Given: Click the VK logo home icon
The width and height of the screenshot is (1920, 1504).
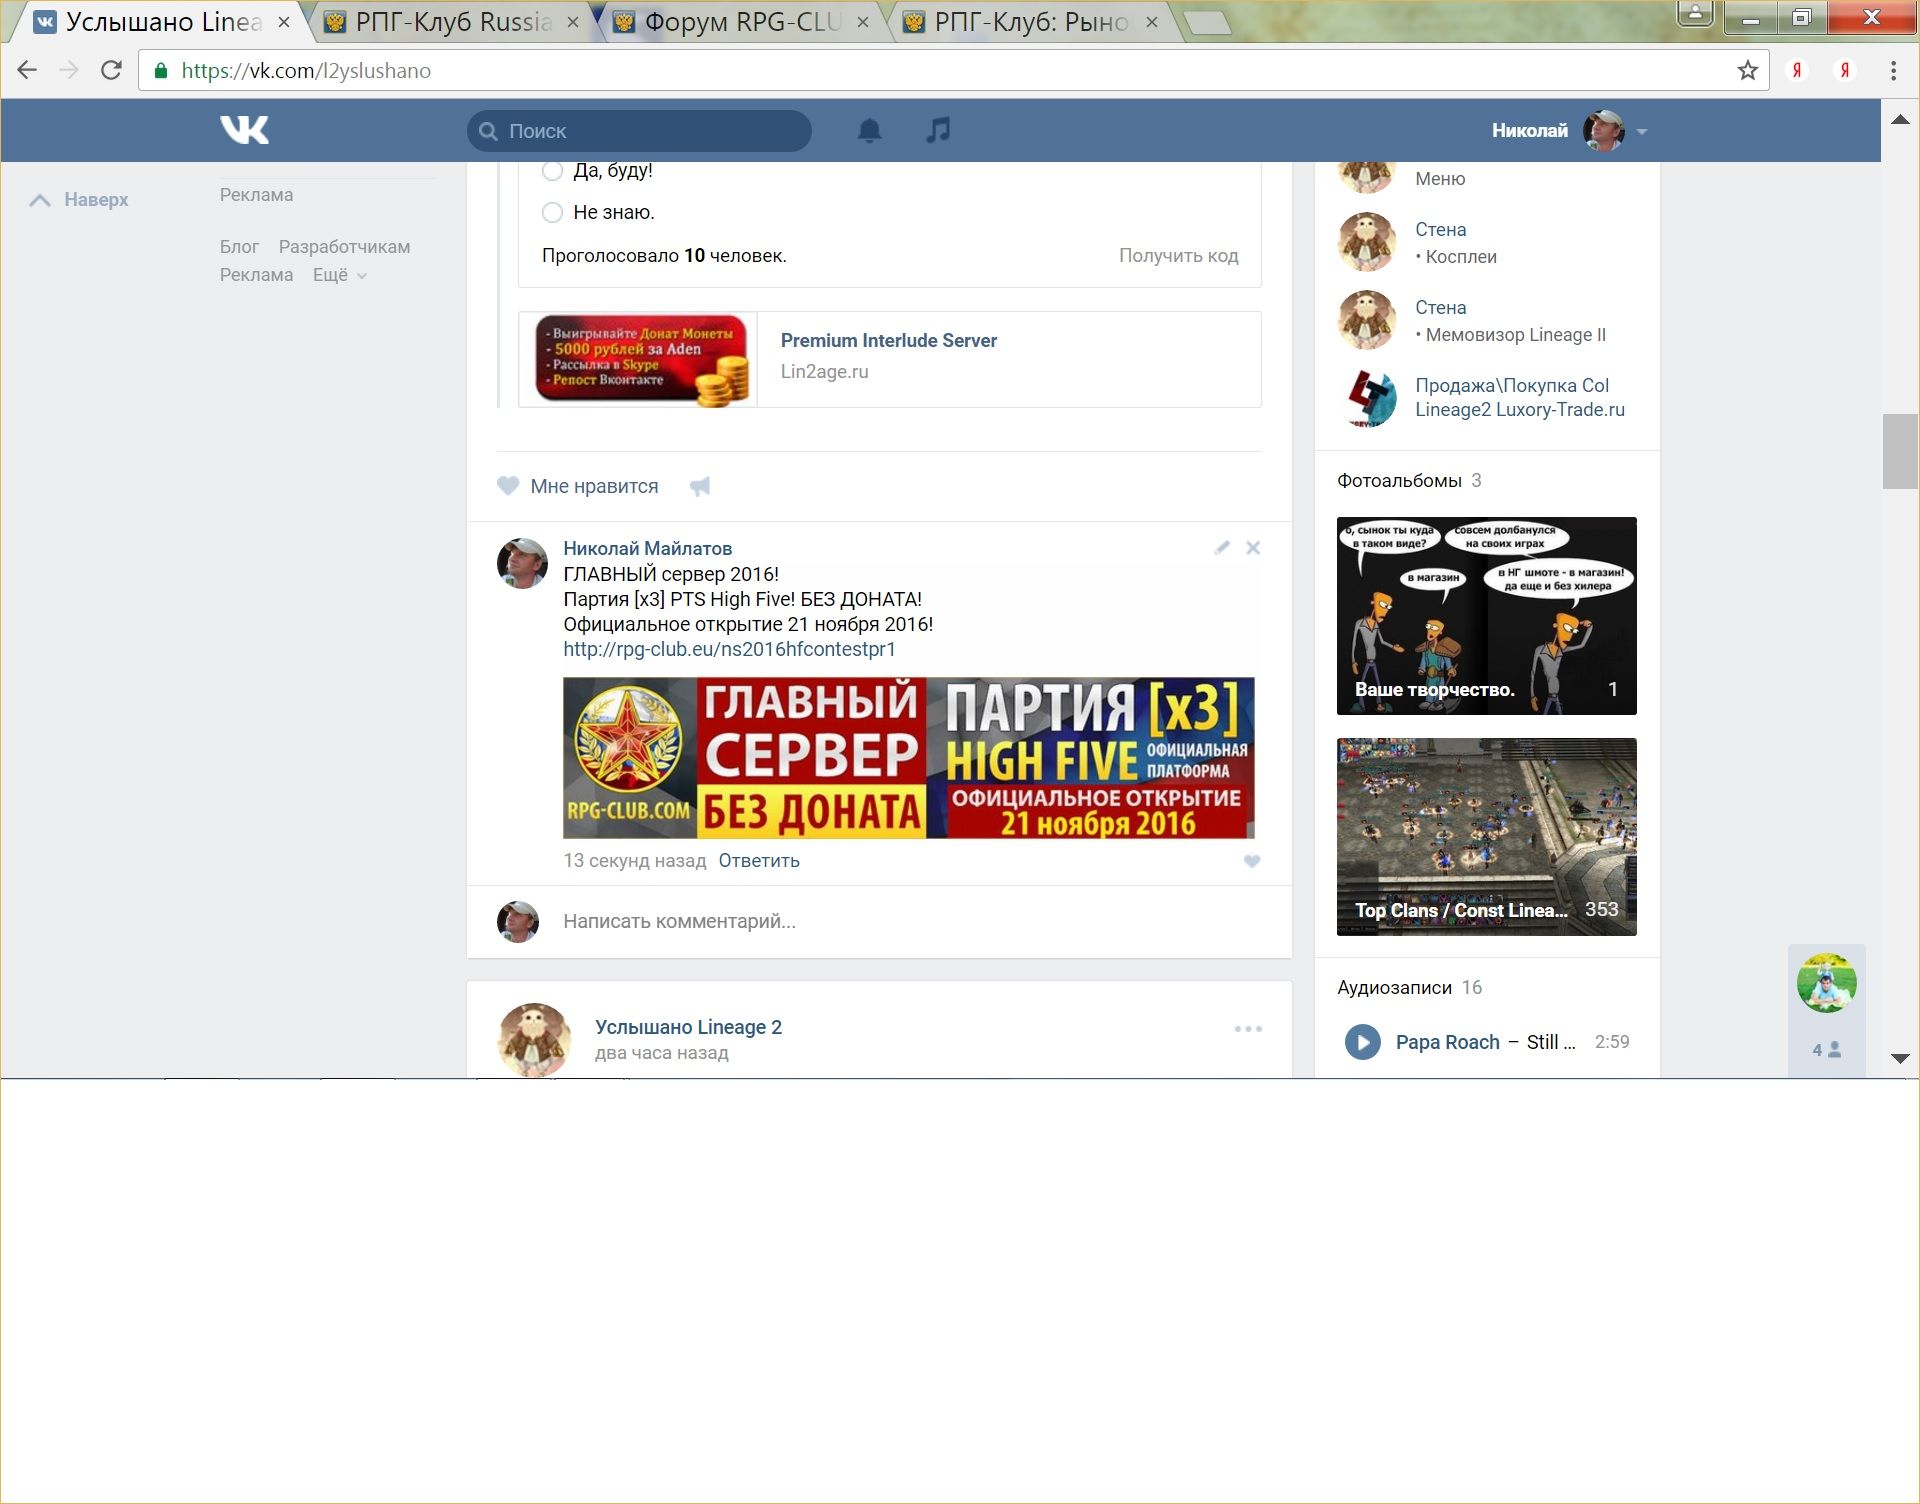Looking at the screenshot, I should [x=244, y=130].
